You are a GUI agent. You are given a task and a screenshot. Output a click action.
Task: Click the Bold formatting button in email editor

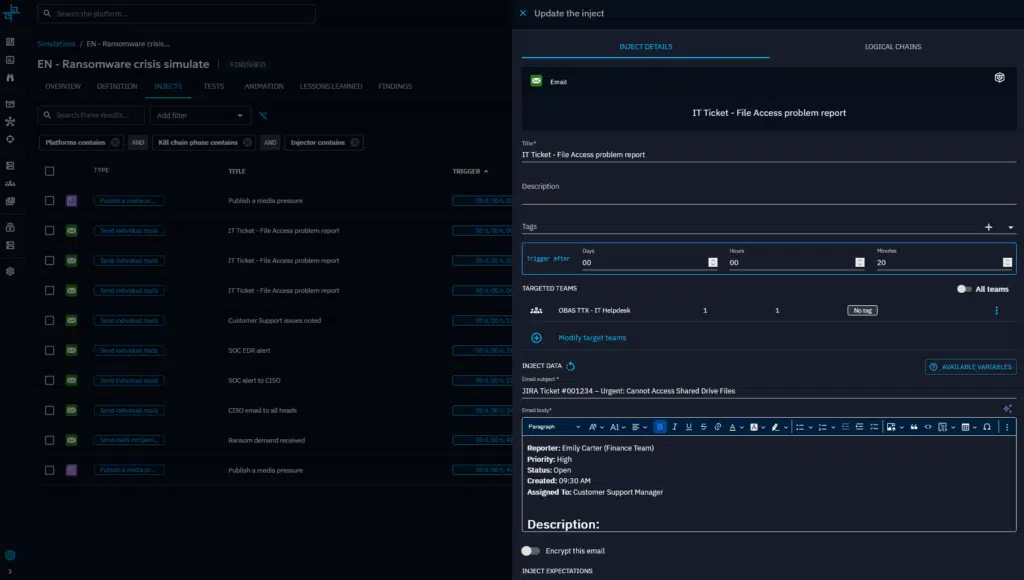[660, 427]
